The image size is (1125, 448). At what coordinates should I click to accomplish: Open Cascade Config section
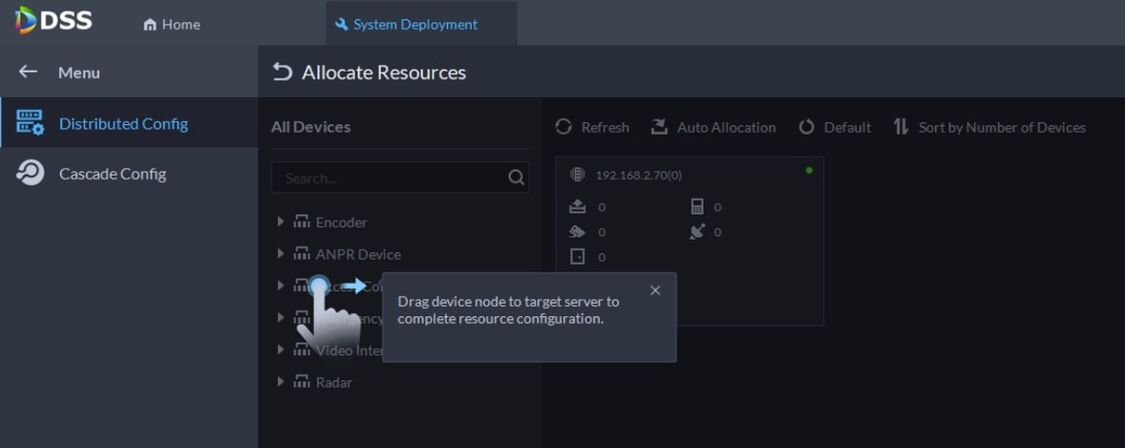[112, 174]
